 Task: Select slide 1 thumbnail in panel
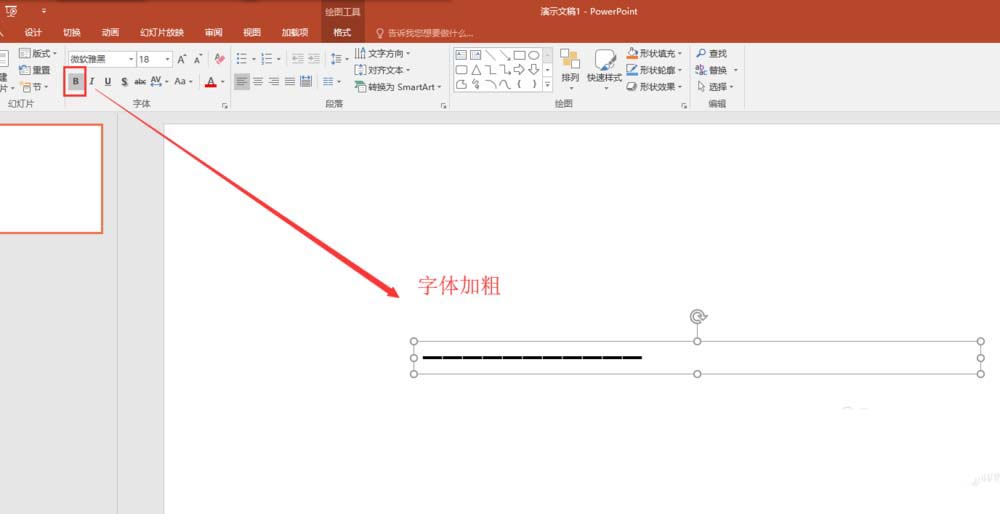50,179
